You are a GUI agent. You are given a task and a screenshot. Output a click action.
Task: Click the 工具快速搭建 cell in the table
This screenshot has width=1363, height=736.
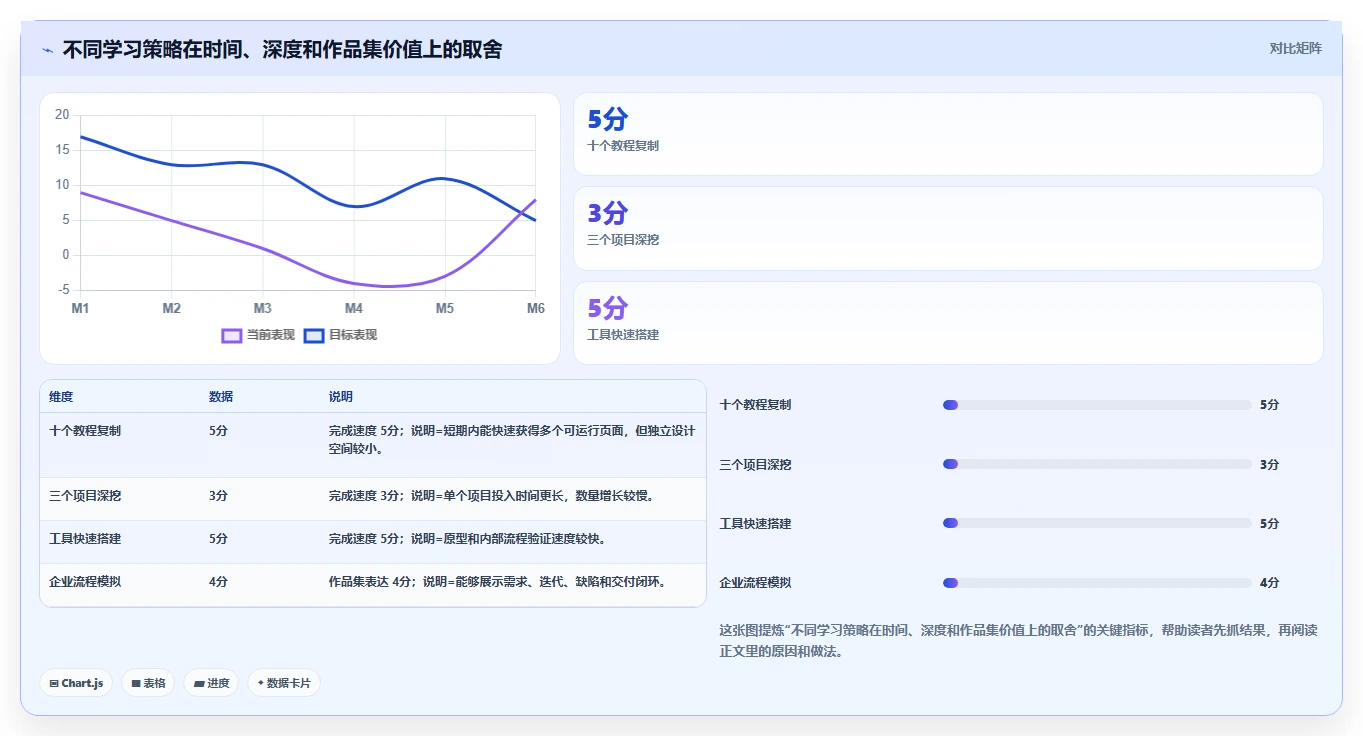click(85, 539)
